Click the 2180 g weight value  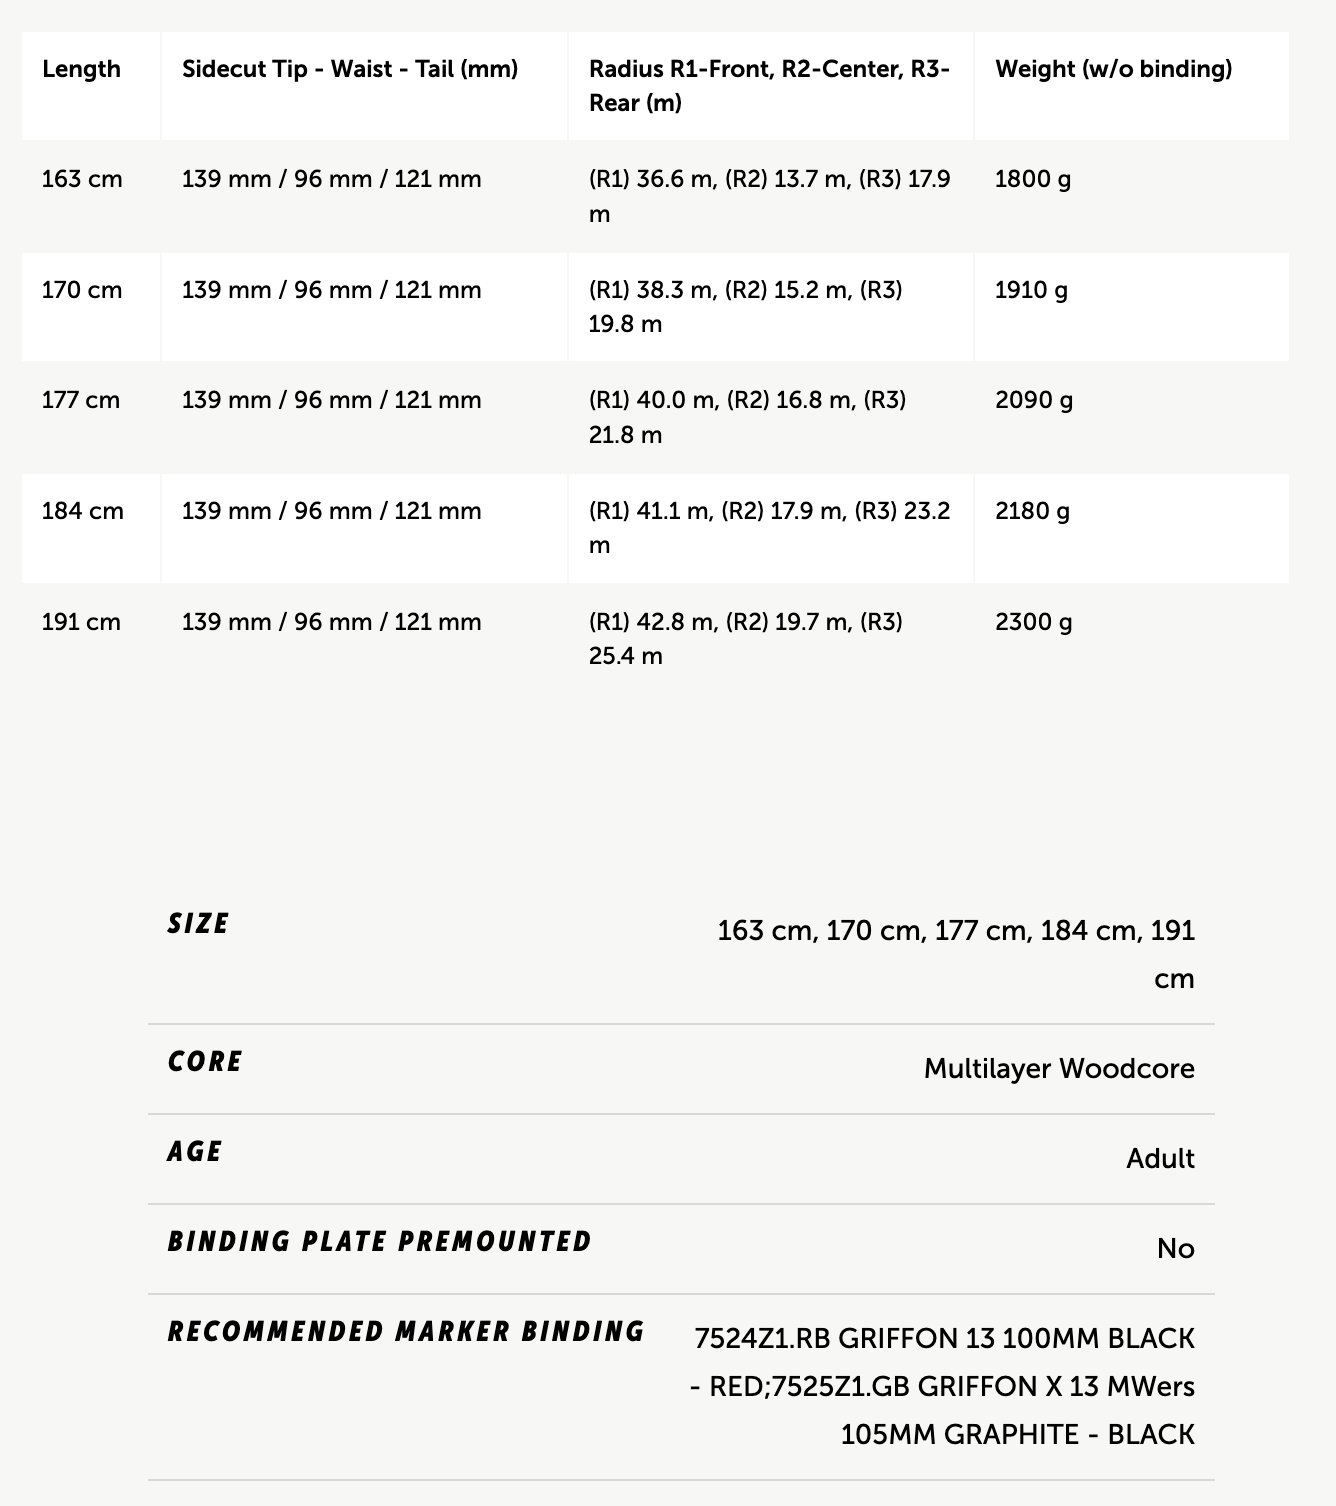click(1032, 511)
